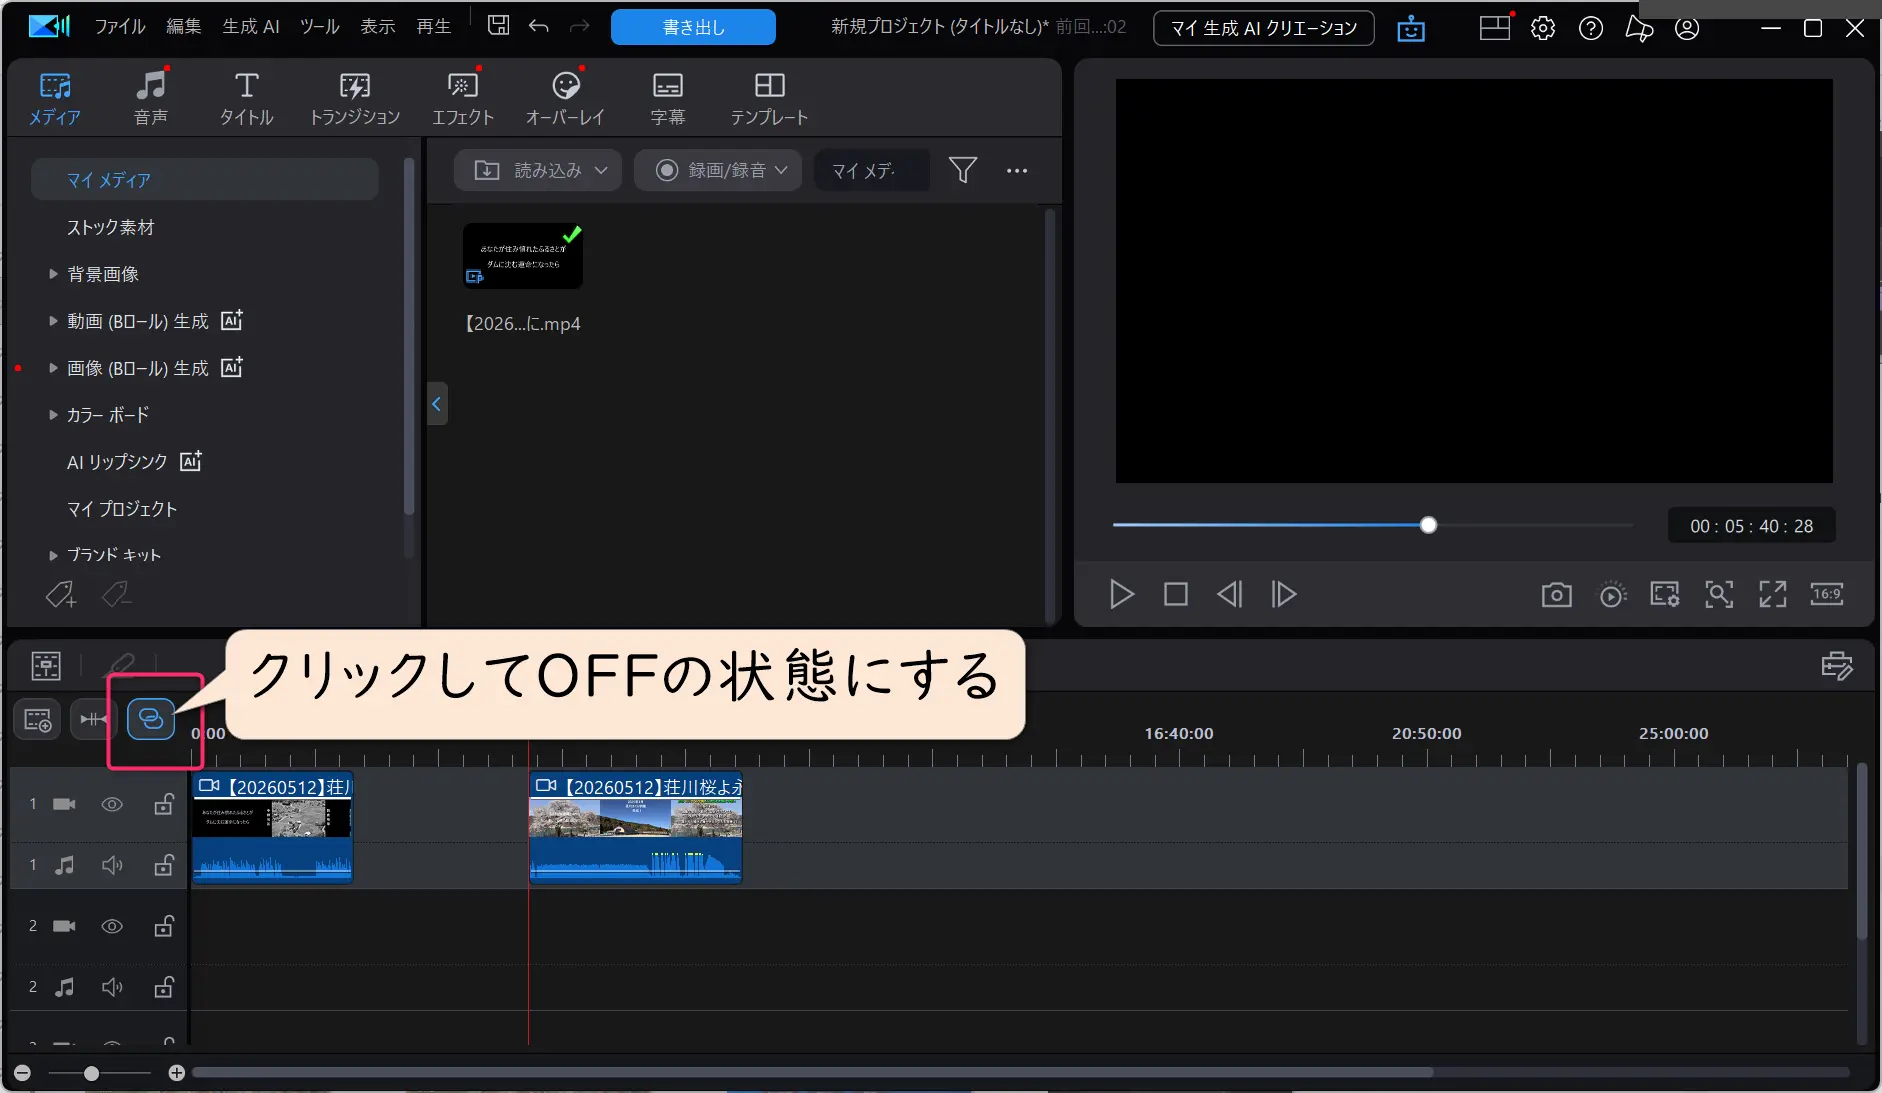Open the help question mark icon
The width and height of the screenshot is (1882, 1093).
[x=1591, y=28]
